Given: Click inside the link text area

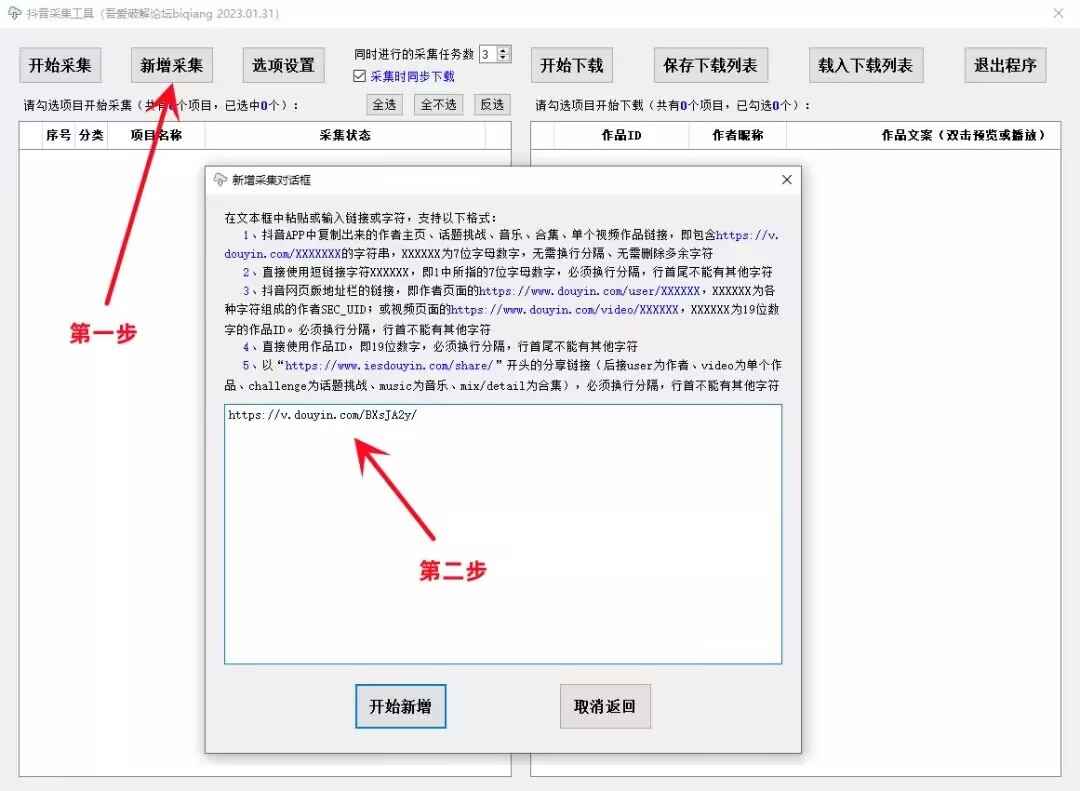Looking at the screenshot, I should tap(503, 534).
